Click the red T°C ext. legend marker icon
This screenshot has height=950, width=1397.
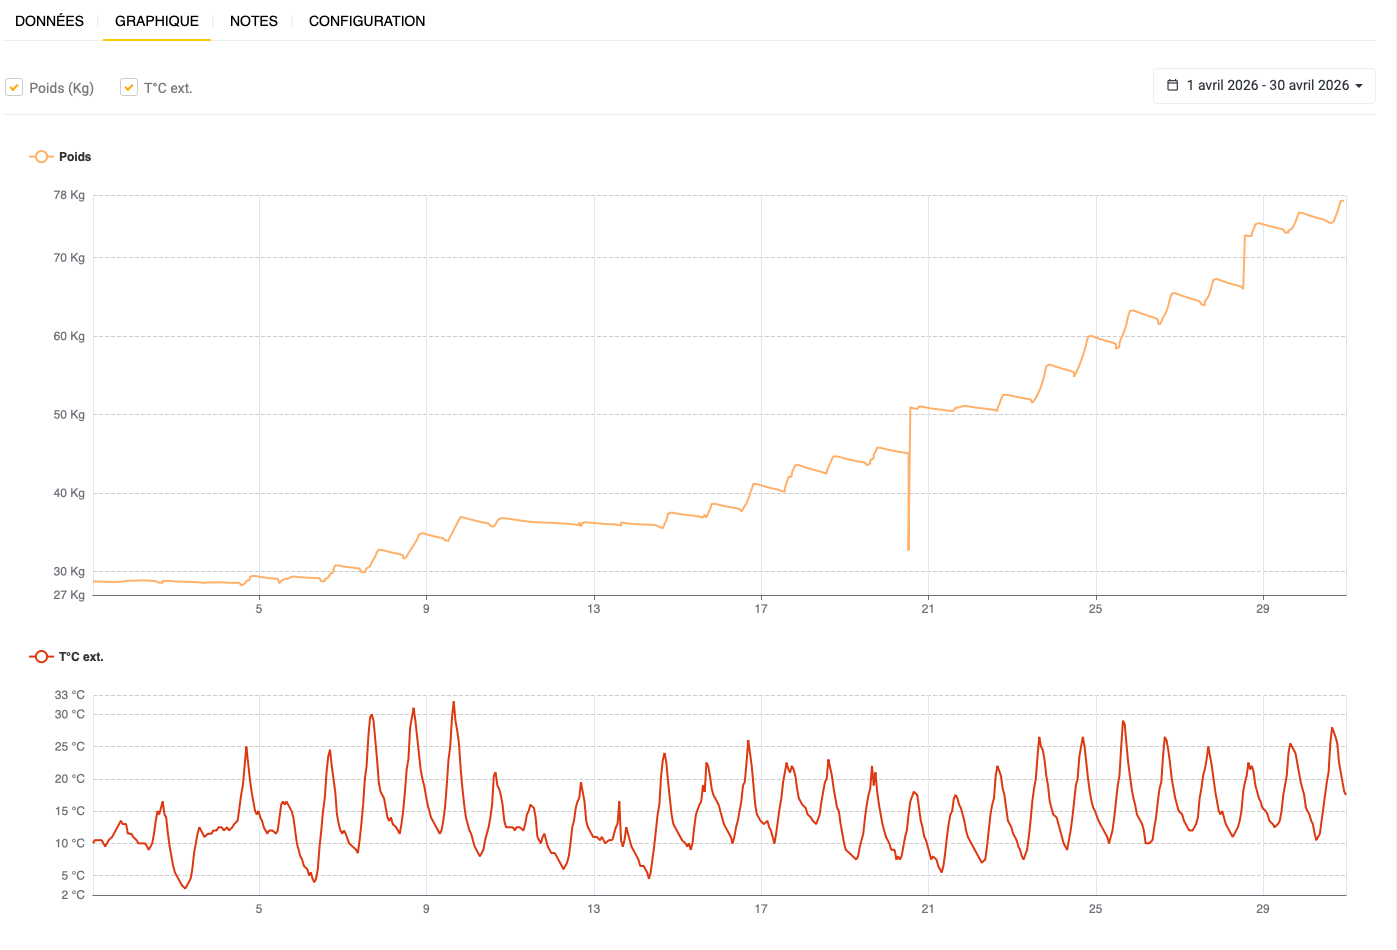[41, 657]
